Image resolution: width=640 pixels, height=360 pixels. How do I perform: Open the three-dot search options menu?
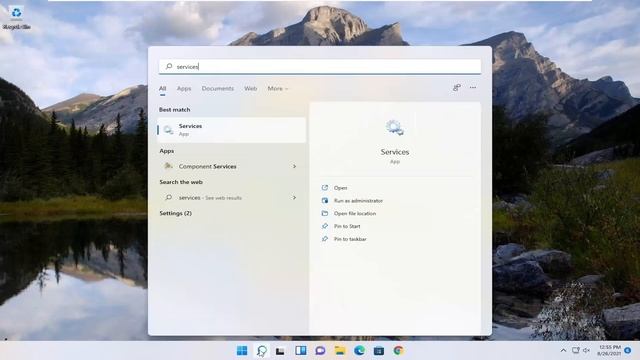473,87
